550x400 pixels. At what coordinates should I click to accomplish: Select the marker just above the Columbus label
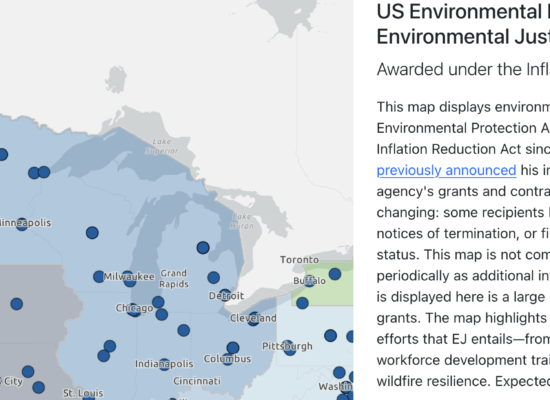(233, 348)
